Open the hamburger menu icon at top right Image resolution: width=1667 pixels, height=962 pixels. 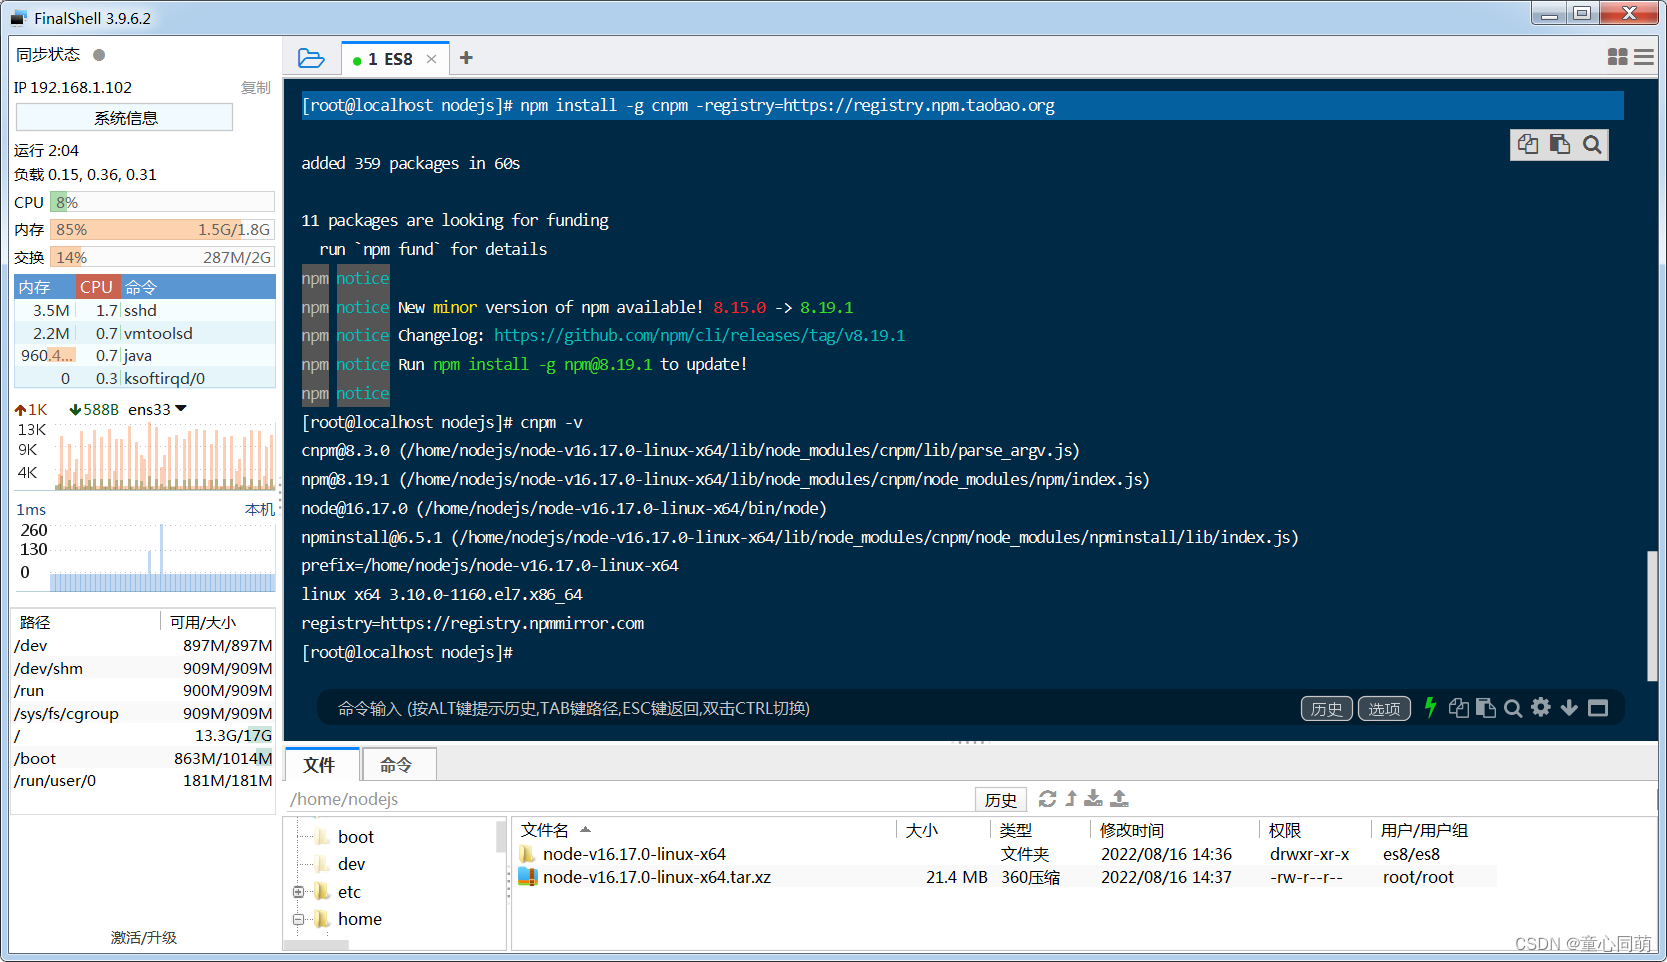click(x=1644, y=57)
